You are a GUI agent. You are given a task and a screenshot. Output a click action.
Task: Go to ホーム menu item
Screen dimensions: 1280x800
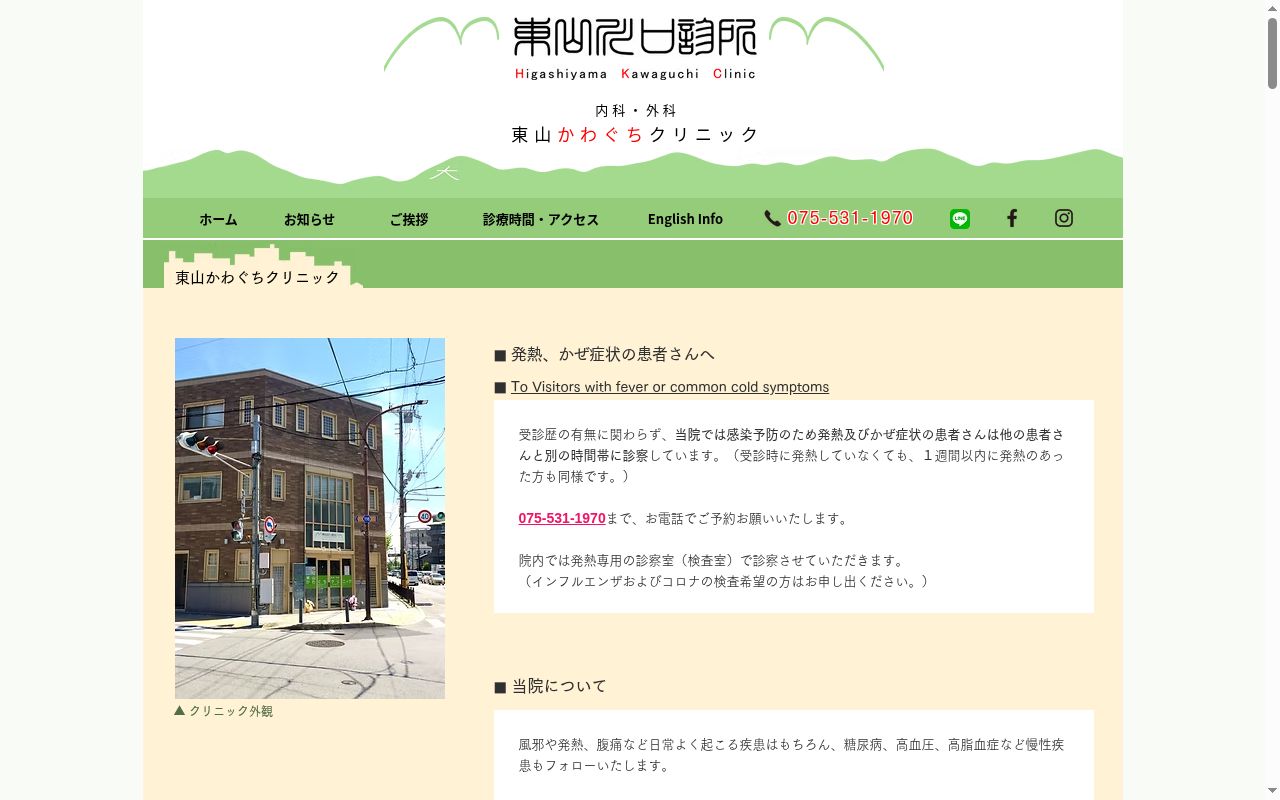tap(218, 219)
